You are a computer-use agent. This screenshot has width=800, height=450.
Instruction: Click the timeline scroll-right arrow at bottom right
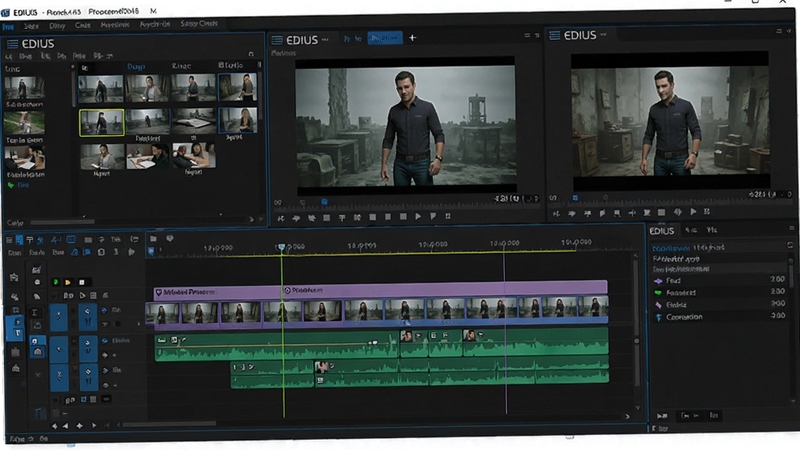tap(628, 417)
